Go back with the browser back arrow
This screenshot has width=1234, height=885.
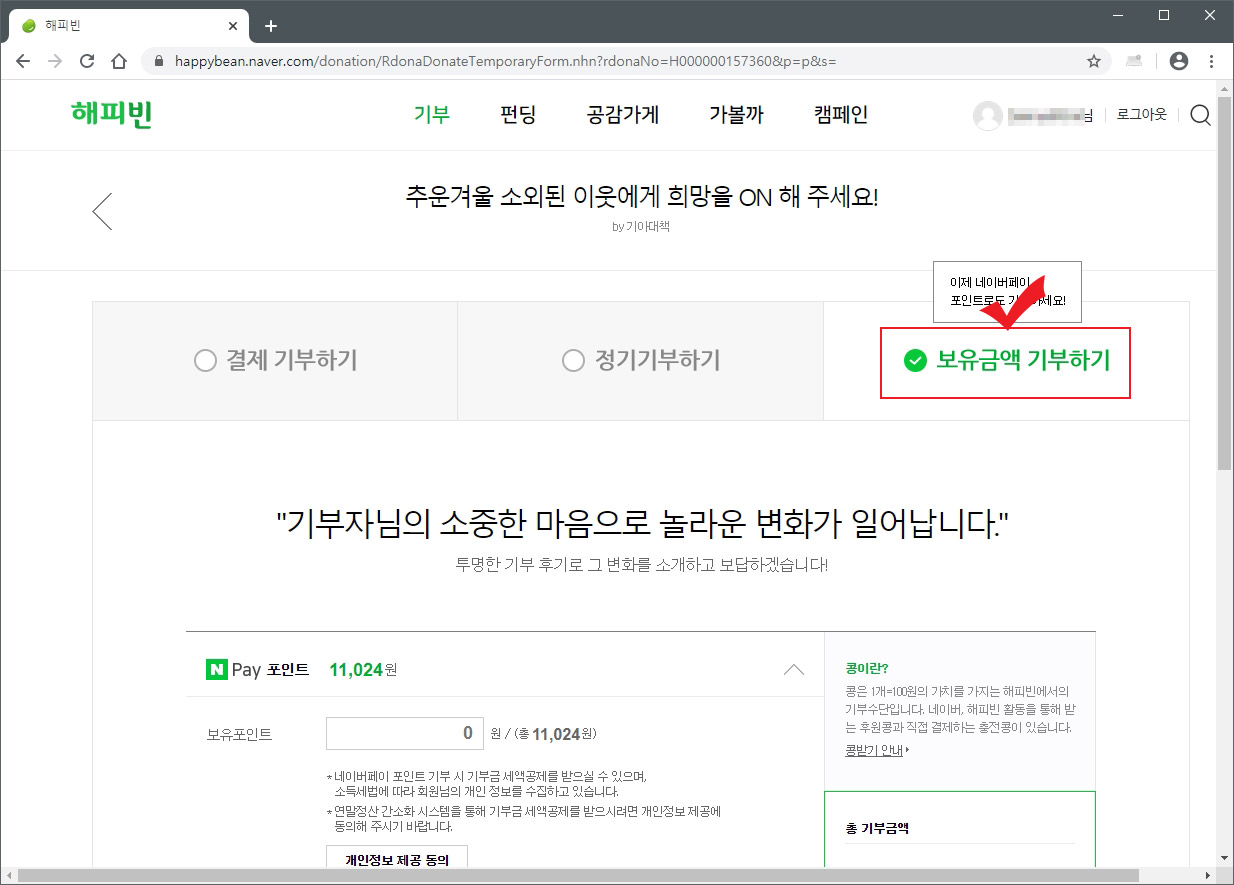23,61
